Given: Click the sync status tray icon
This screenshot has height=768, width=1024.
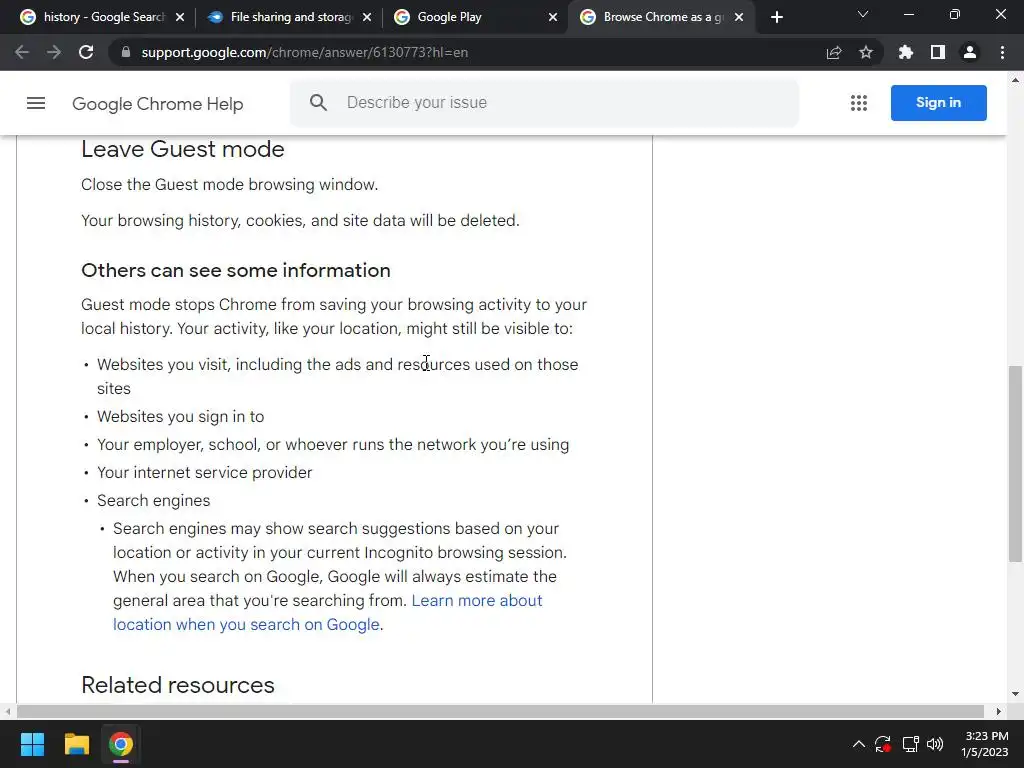Looking at the screenshot, I should 883,744.
